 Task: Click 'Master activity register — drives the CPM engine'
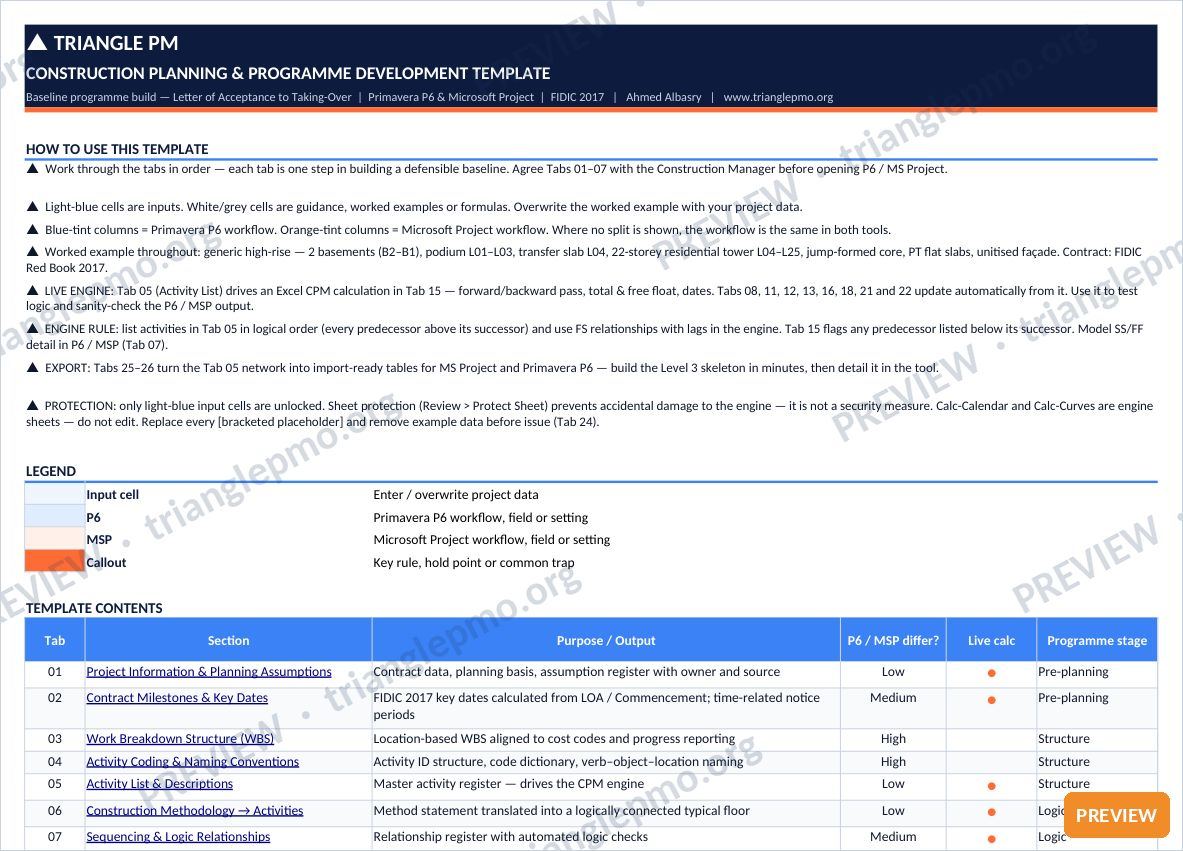coord(509,784)
